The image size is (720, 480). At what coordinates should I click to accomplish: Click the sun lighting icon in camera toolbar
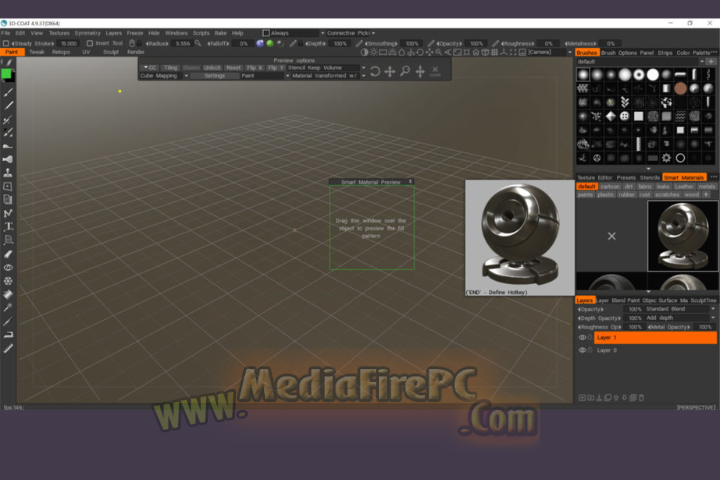(x=374, y=52)
